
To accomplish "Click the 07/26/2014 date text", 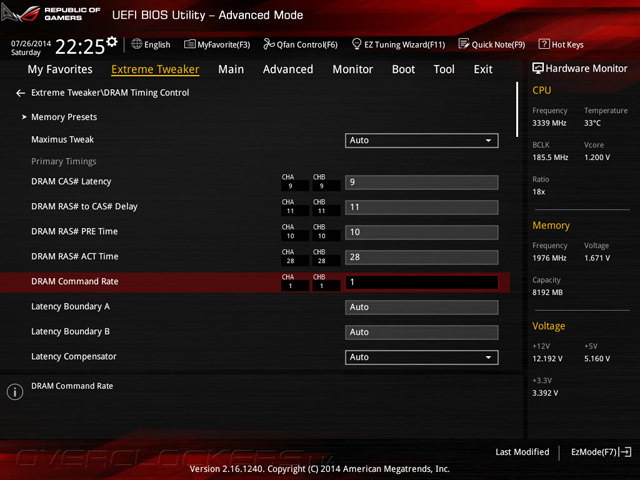I will [x=31, y=43].
